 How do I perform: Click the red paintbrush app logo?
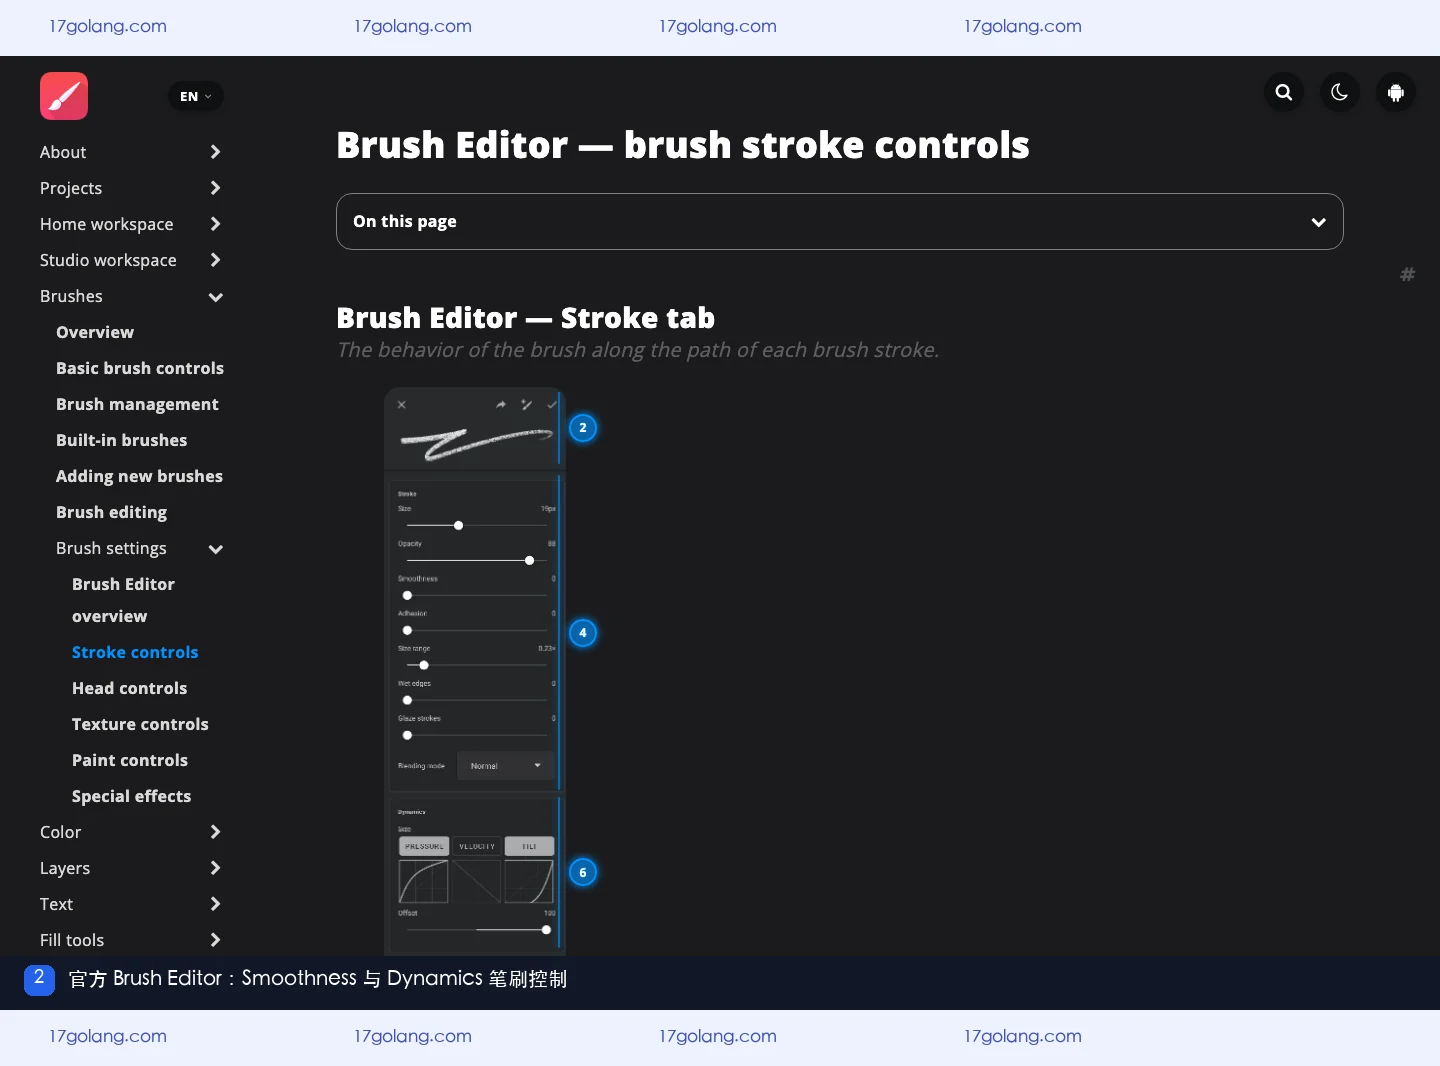coord(64,96)
